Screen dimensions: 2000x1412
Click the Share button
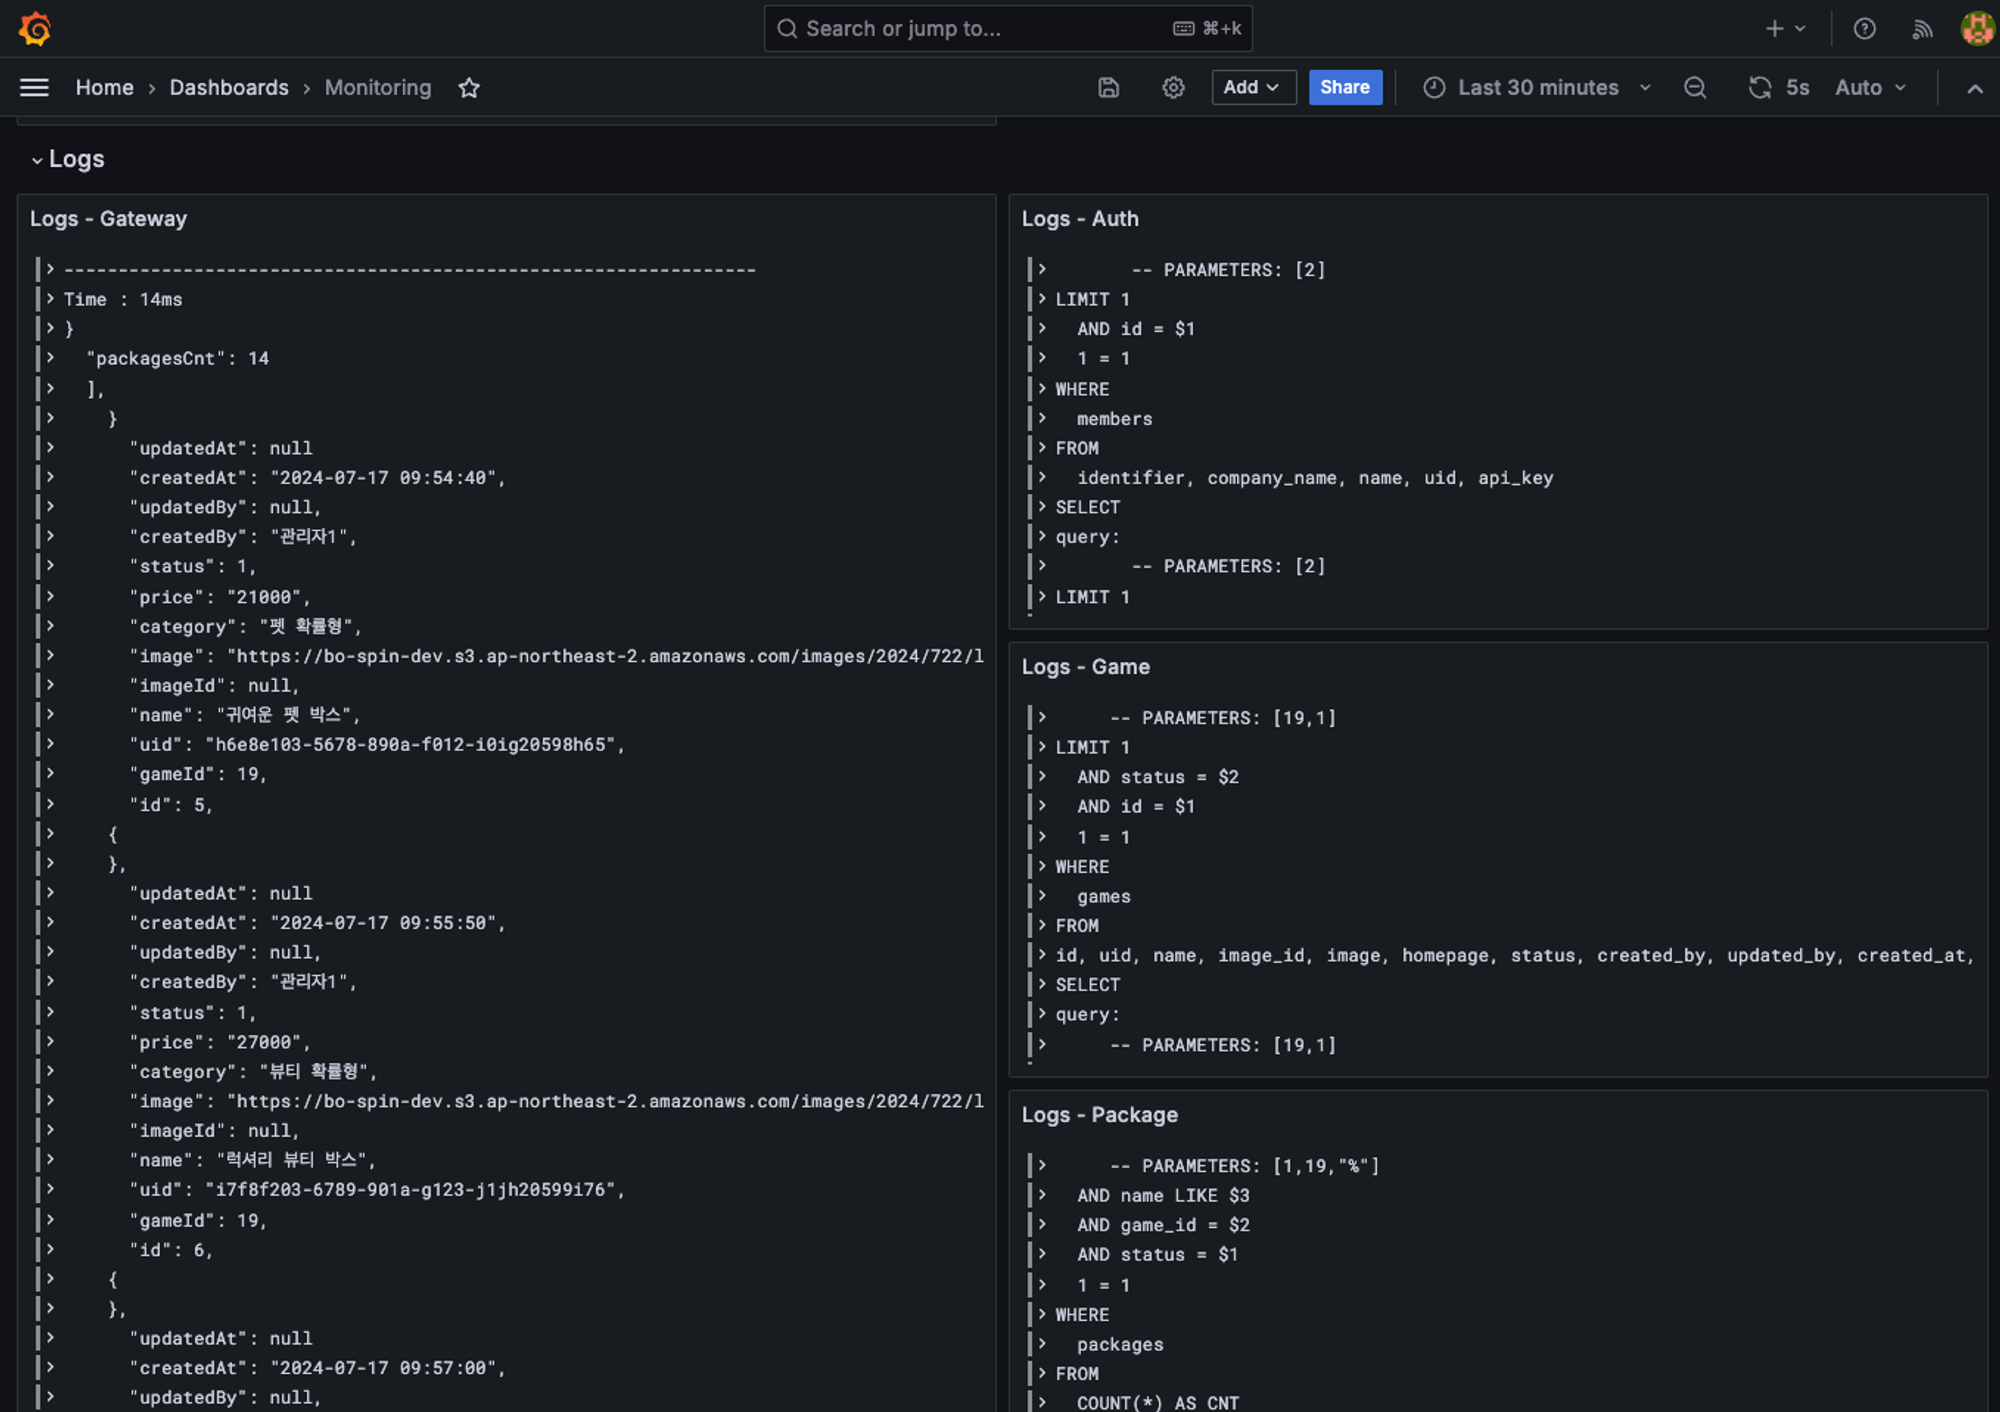point(1344,88)
